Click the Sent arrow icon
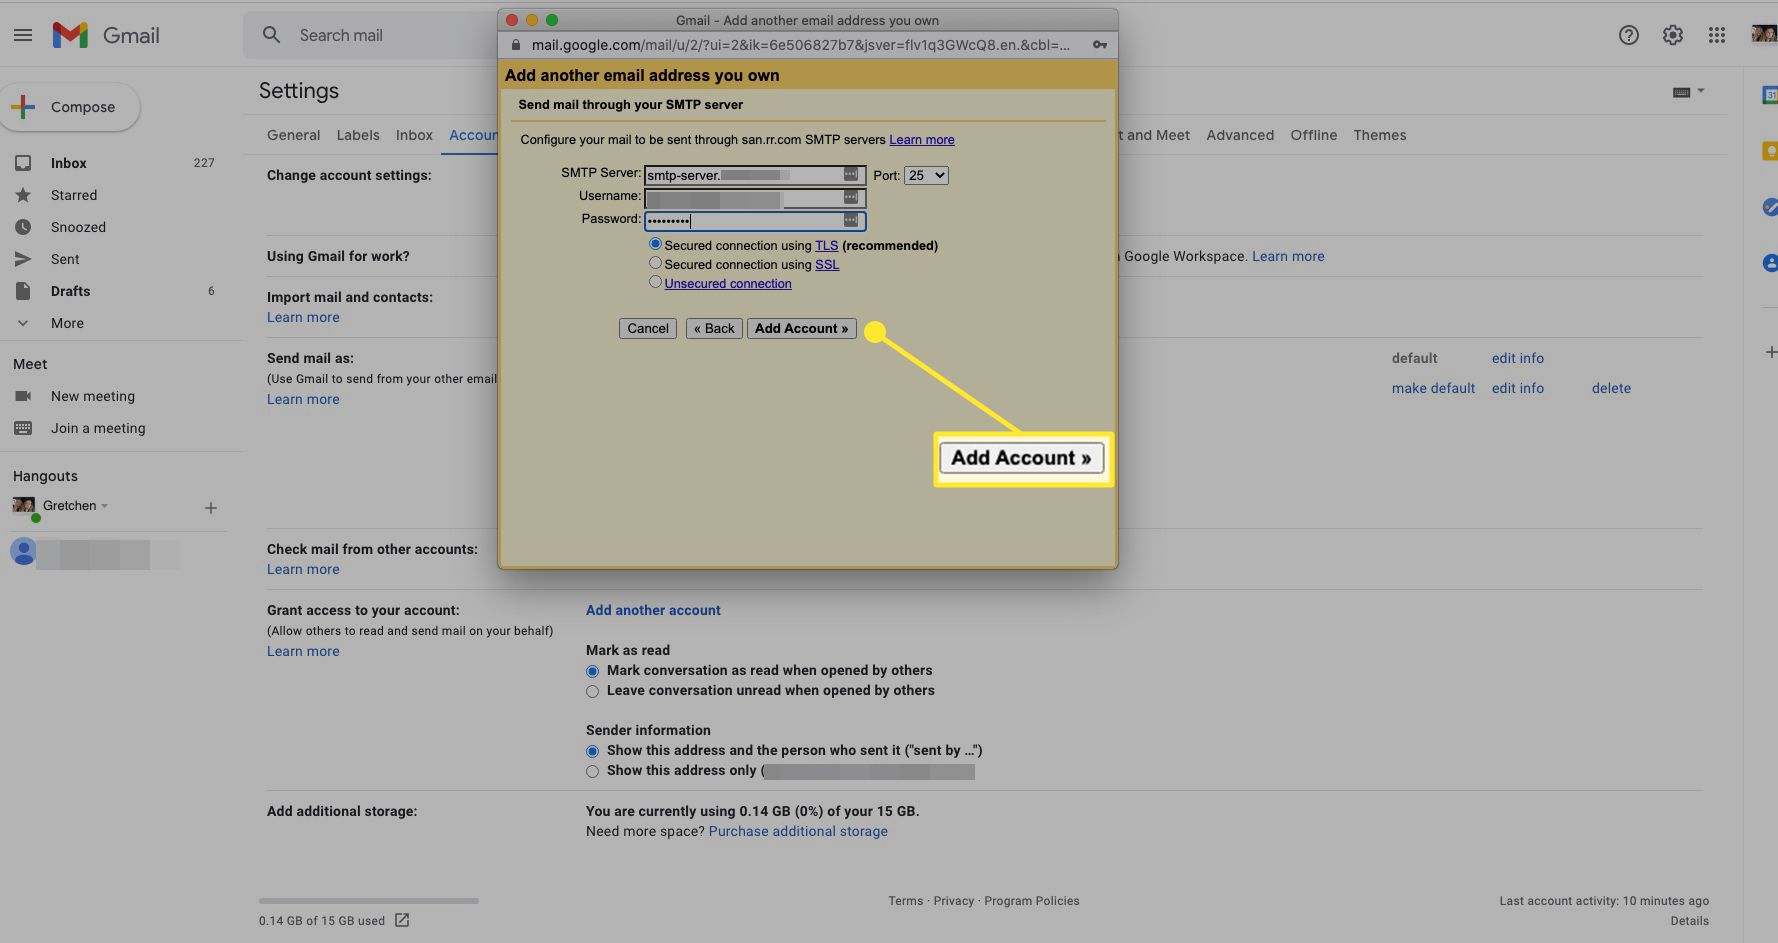 pos(23,259)
